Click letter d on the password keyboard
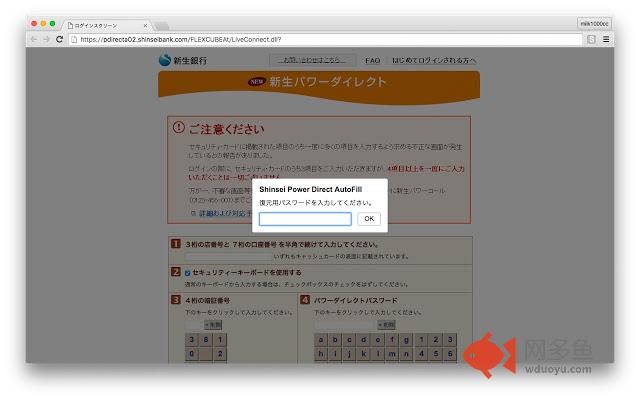640x400 pixels. tap(364, 340)
